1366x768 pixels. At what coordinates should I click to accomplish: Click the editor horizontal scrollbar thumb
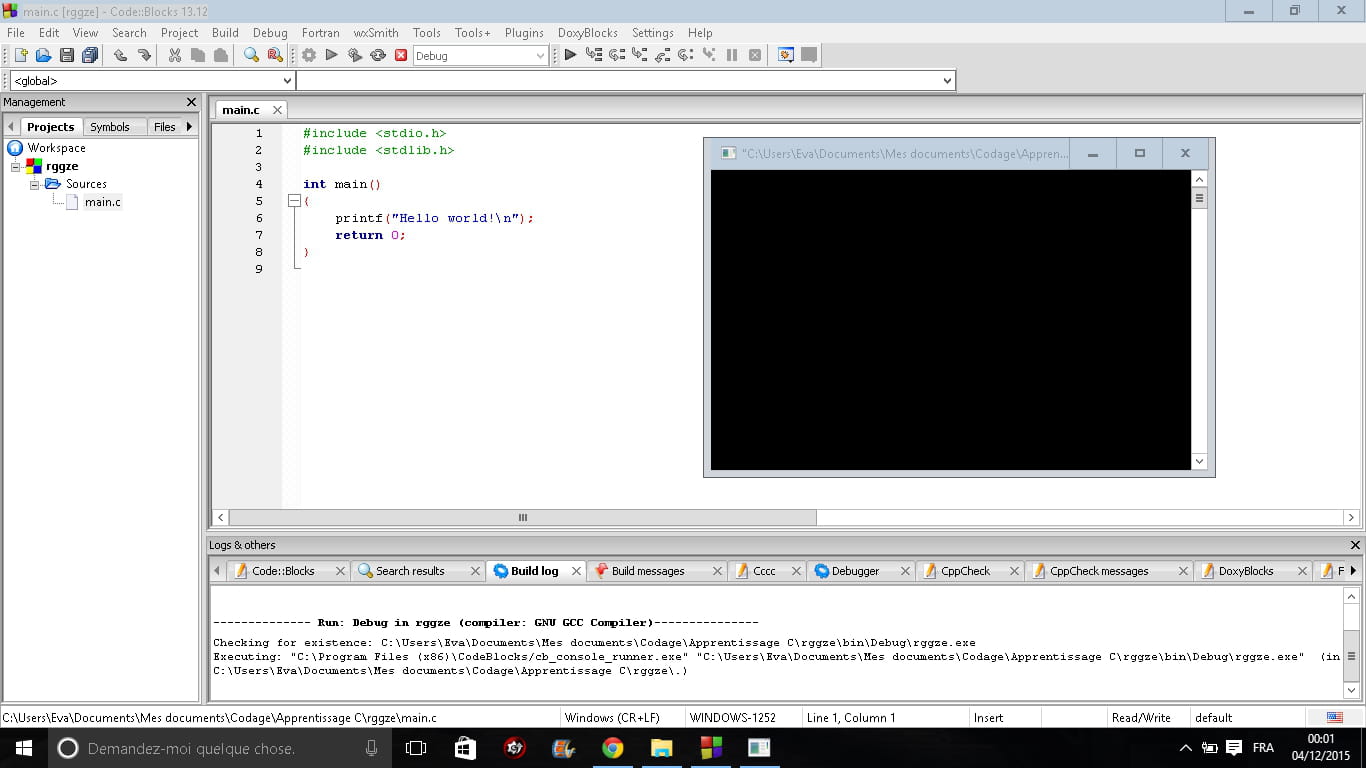pos(522,518)
